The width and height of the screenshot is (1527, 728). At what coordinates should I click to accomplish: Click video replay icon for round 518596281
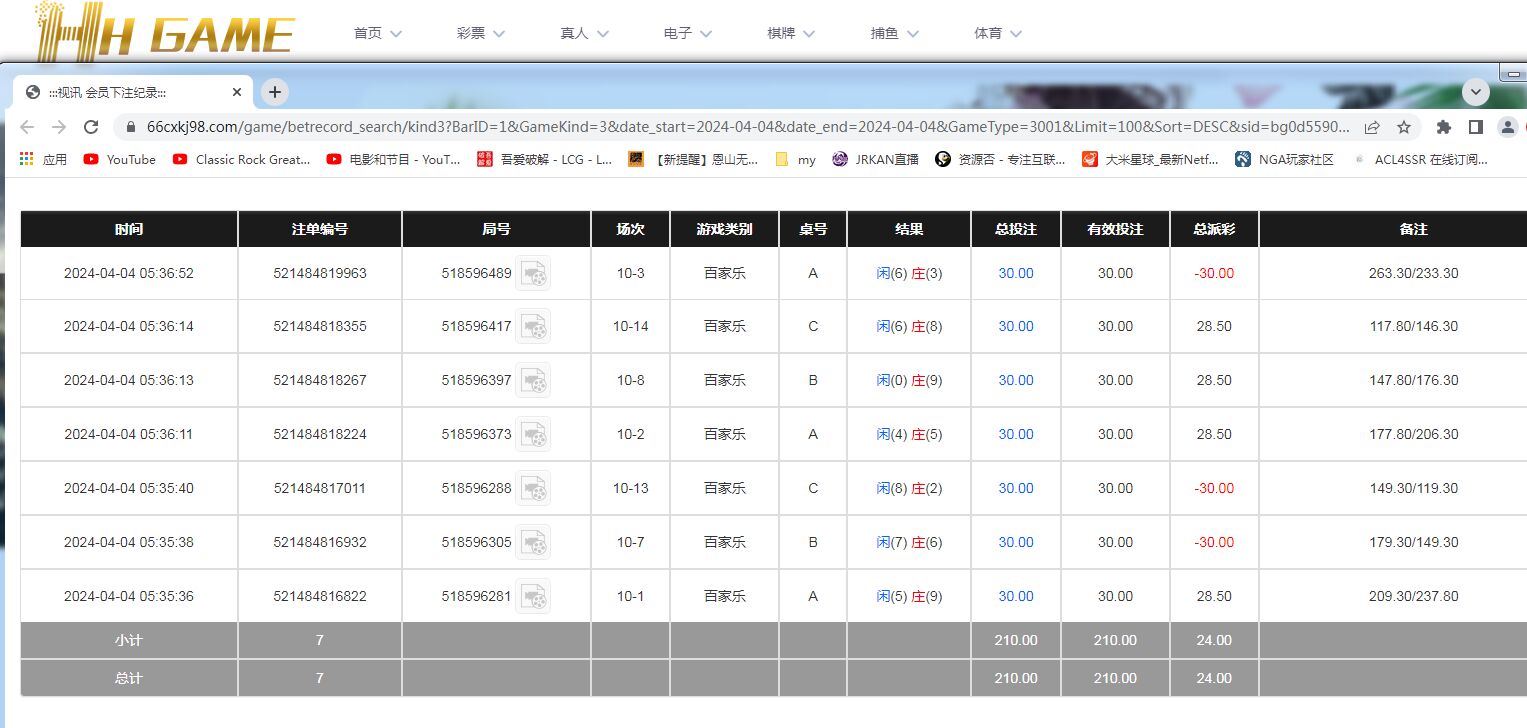[533, 596]
